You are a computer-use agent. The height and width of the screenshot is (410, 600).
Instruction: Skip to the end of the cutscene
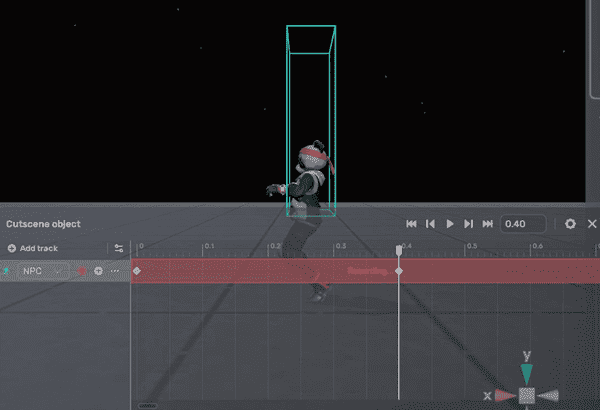(x=488, y=224)
